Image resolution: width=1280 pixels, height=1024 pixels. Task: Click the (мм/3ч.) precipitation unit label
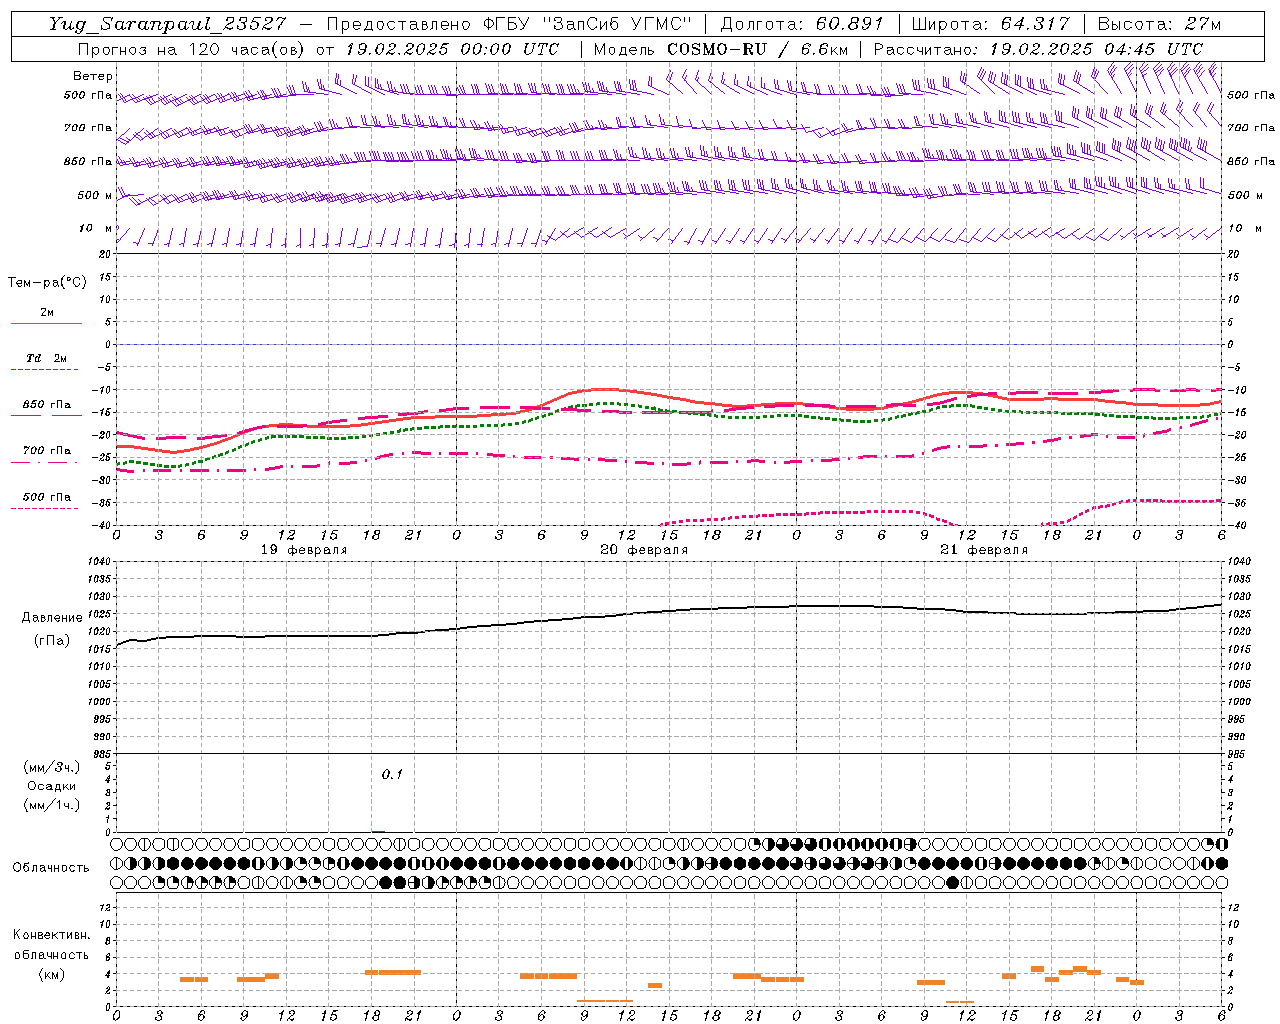(x=52, y=767)
